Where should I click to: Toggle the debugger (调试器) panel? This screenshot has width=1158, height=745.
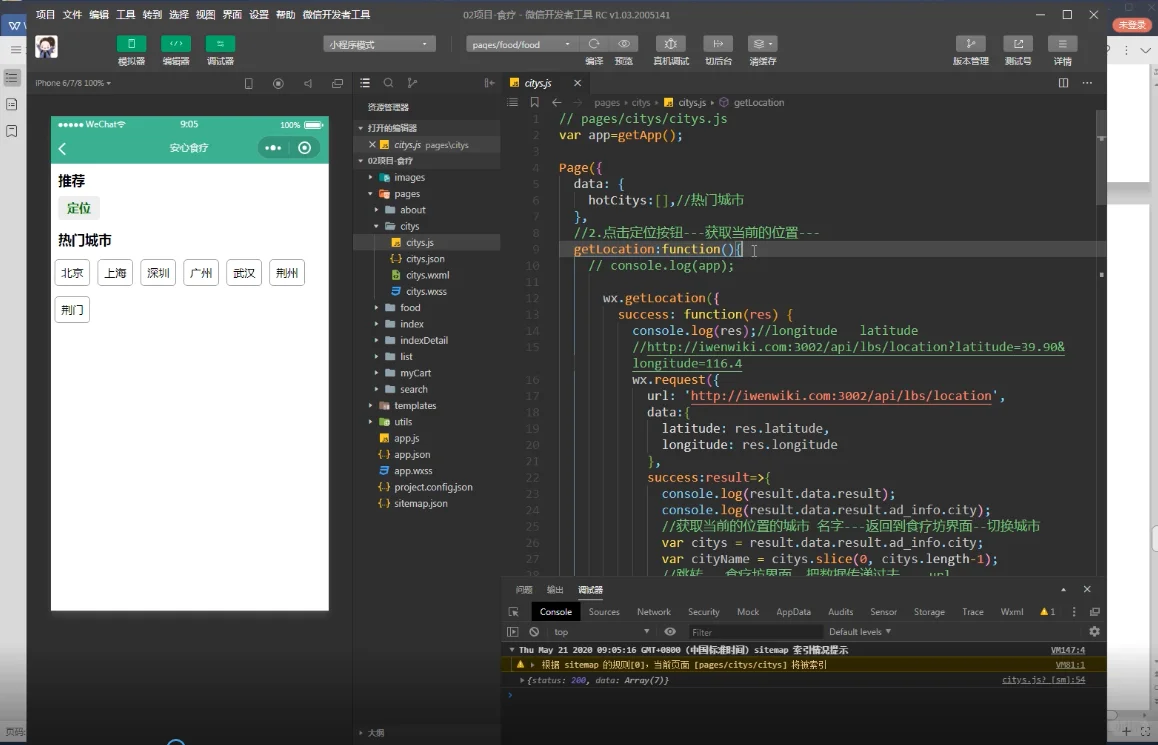[220, 44]
